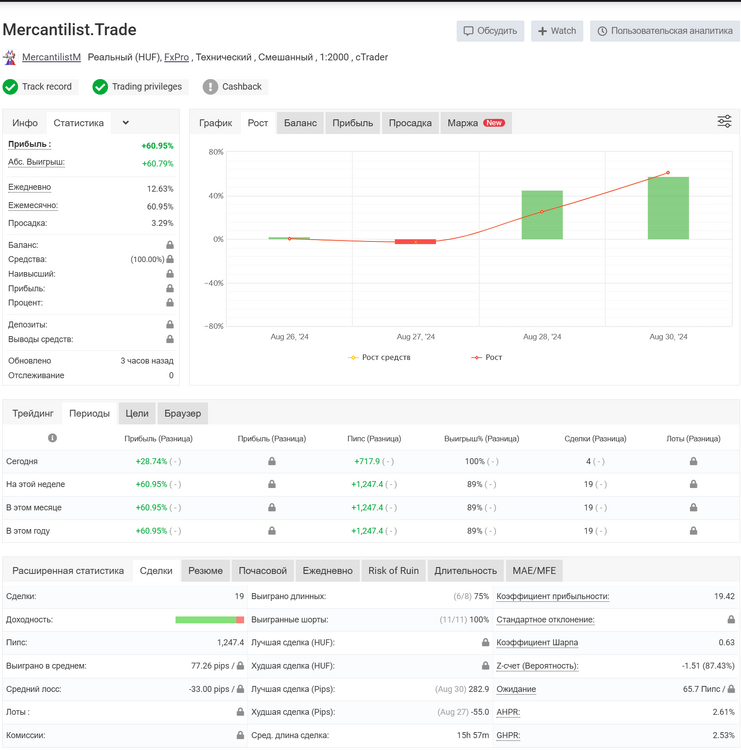Open the MercantilistM profile link
The width and height of the screenshot is (741, 750).
(x=51, y=57)
